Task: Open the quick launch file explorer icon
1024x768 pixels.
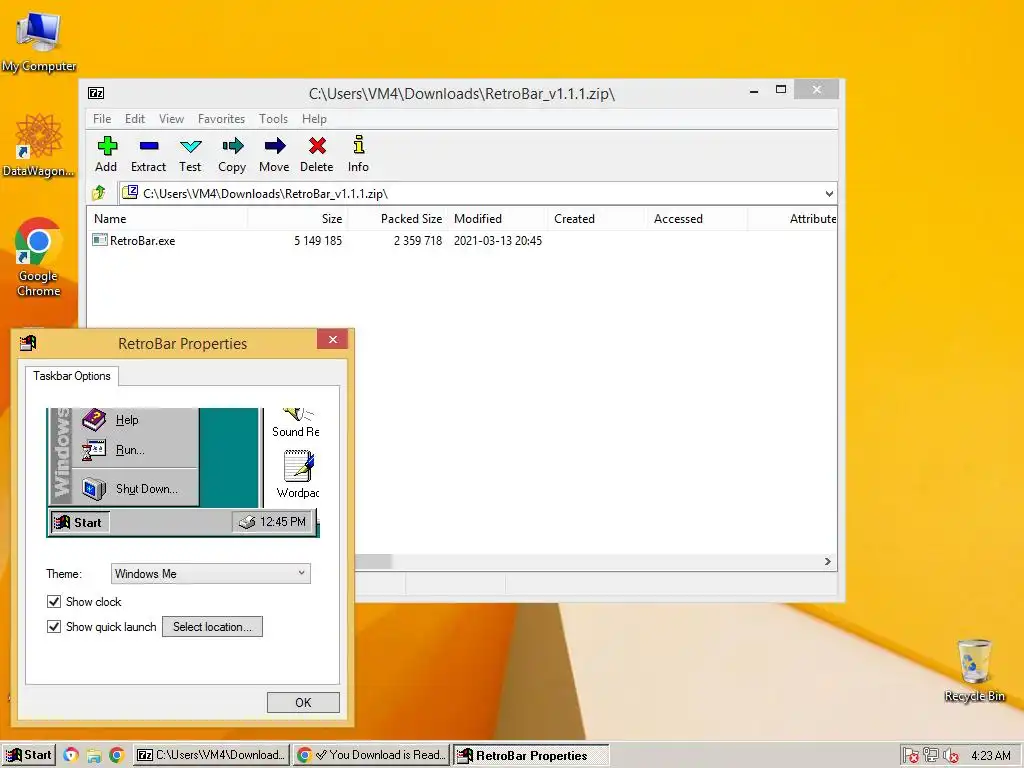Action: (x=94, y=756)
